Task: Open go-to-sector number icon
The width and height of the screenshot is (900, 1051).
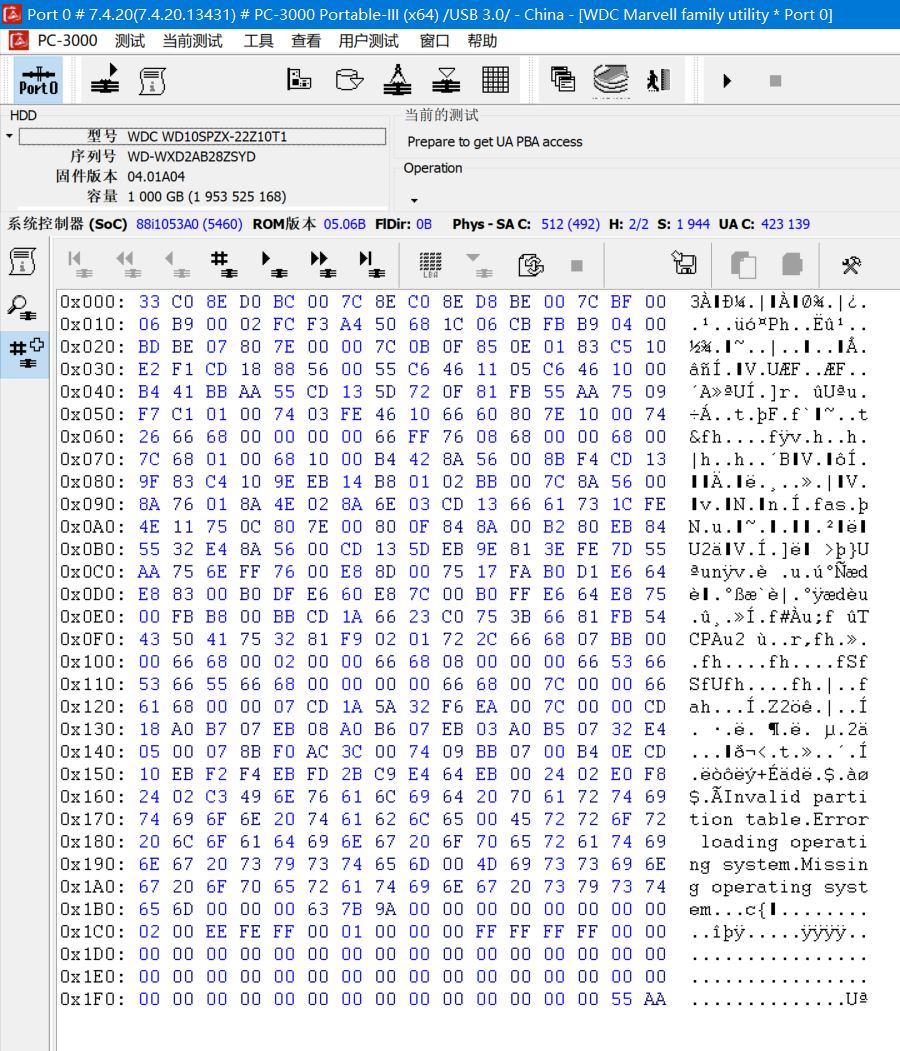Action: click(x=224, y=264)
